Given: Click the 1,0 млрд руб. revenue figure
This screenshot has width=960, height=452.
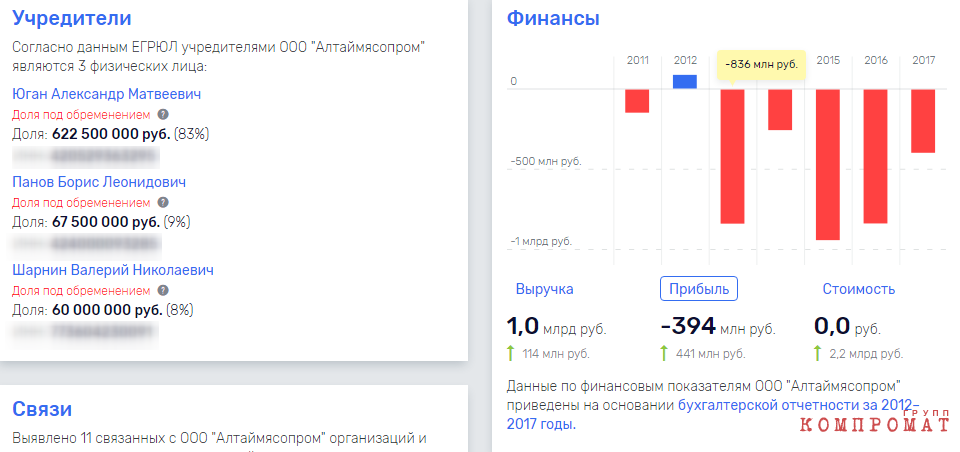Looking at the screenshot, I should click(557, 327).
